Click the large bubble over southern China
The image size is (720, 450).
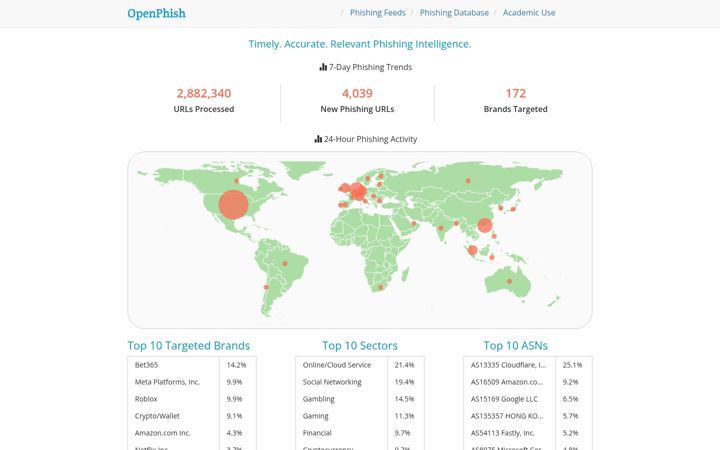pyautogui.click(x=484, y=225)
